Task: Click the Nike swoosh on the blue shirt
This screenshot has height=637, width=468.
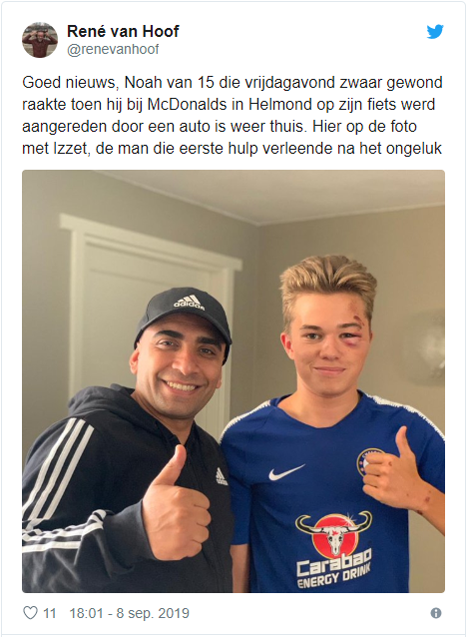Action: 286,472
